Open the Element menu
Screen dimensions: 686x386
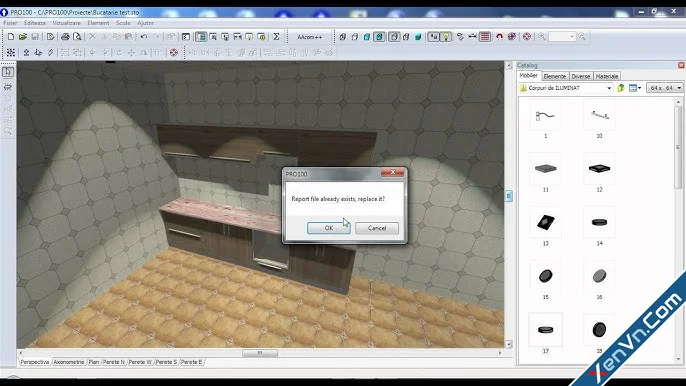tap(98, 23)
